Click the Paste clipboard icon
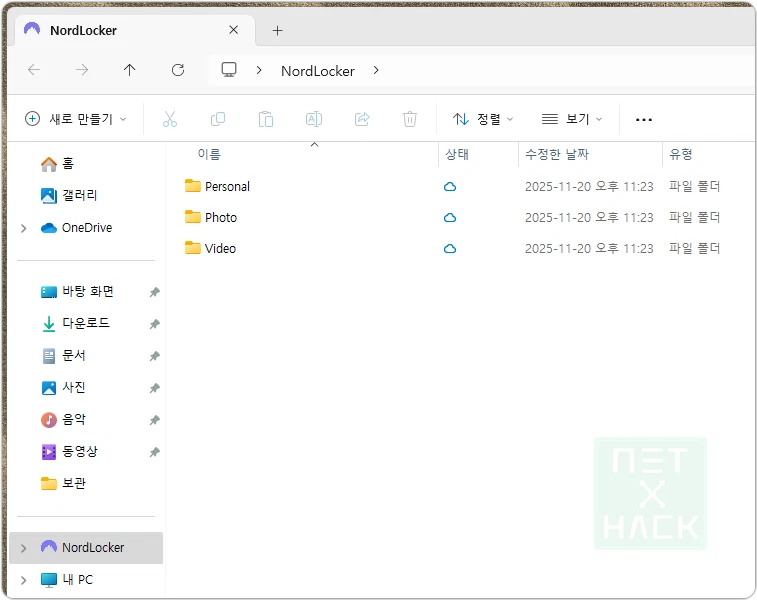 tap(266, 119)
